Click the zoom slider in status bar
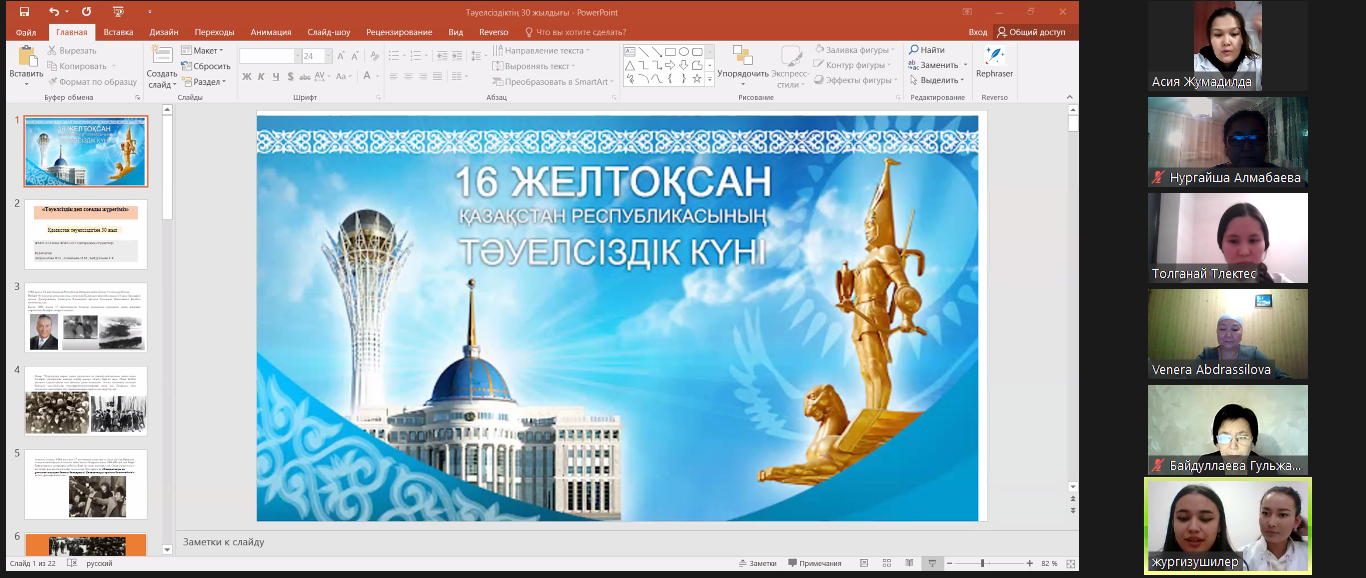 pyautogui.click(x=983, y=564)
